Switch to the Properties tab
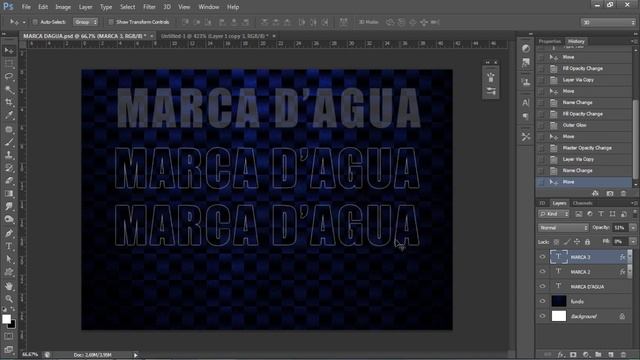 549,41
